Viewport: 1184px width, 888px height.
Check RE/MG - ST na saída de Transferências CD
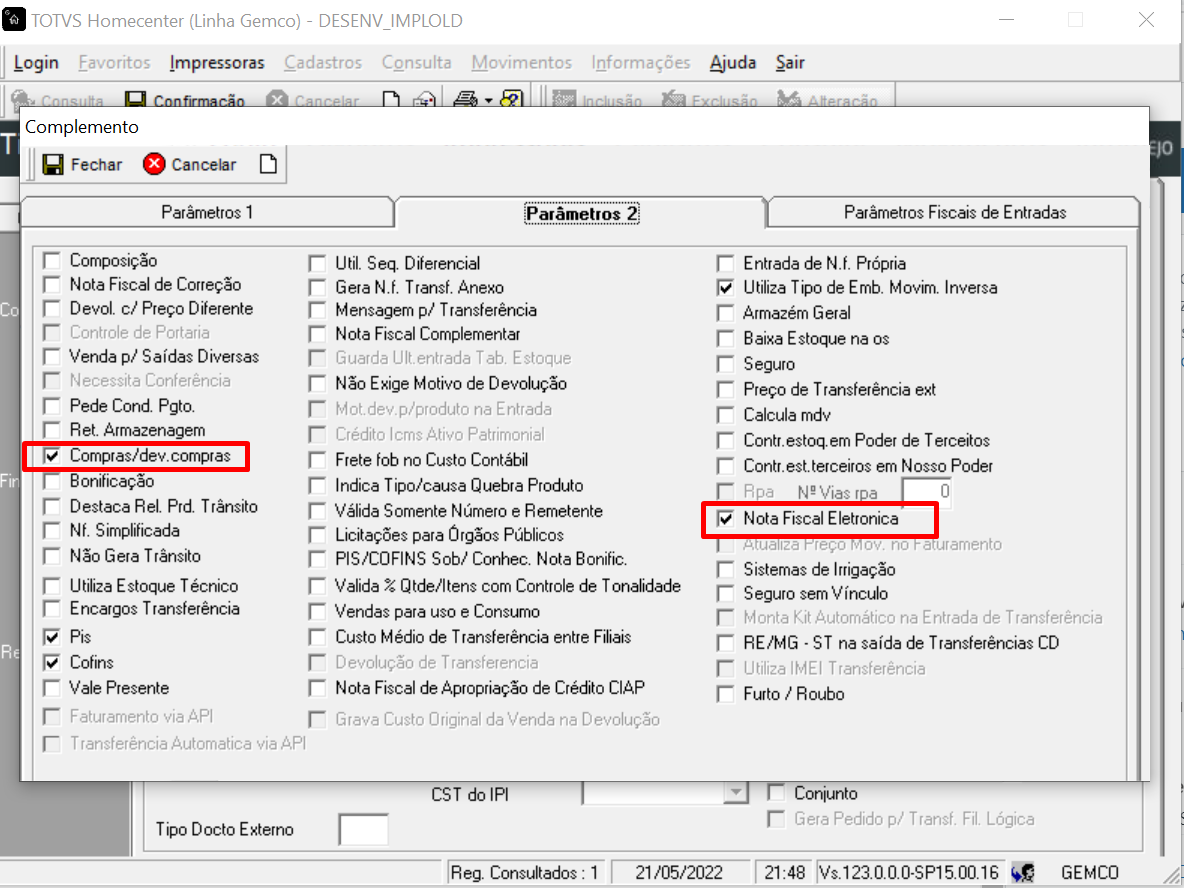click(725, 644)
